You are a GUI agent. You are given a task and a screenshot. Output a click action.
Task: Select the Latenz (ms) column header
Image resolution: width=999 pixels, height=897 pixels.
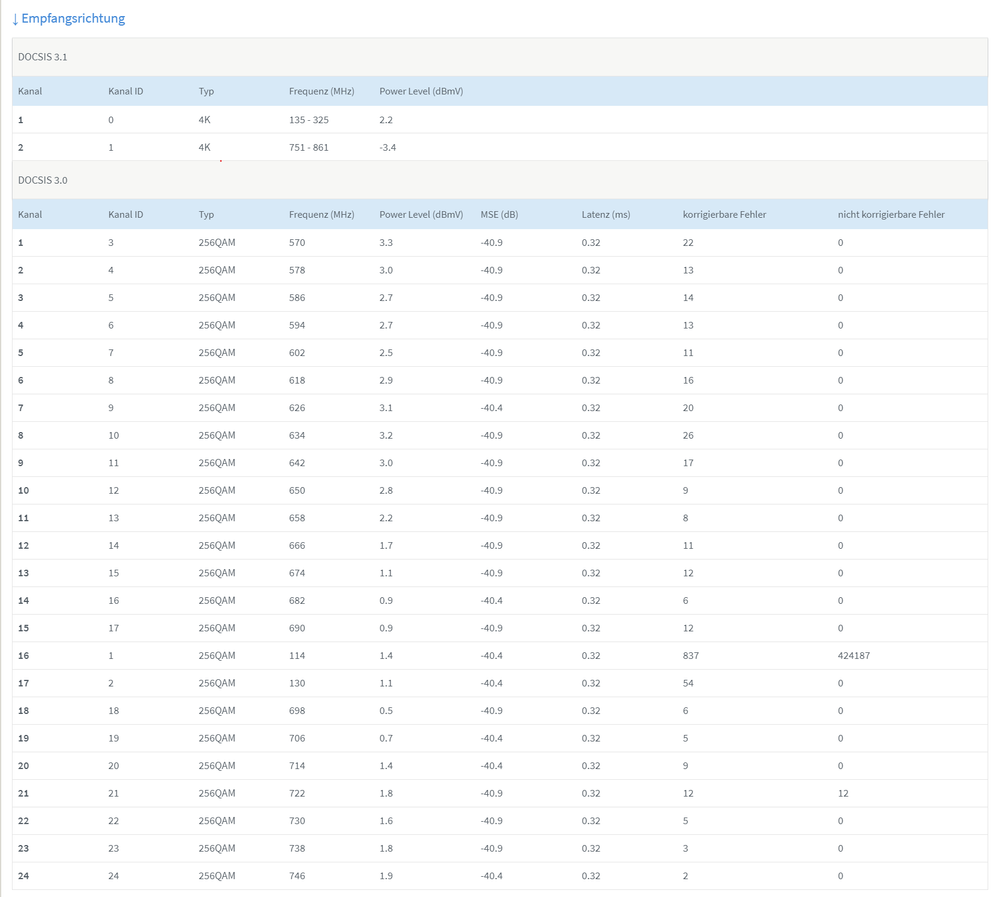[606, 215]
